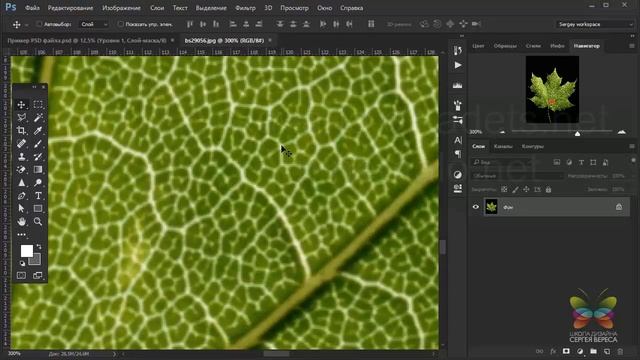Viewport: 640px width, 360px height.
Task: Open the Paragraph panel icon
Action: click(x=458, y=154)
